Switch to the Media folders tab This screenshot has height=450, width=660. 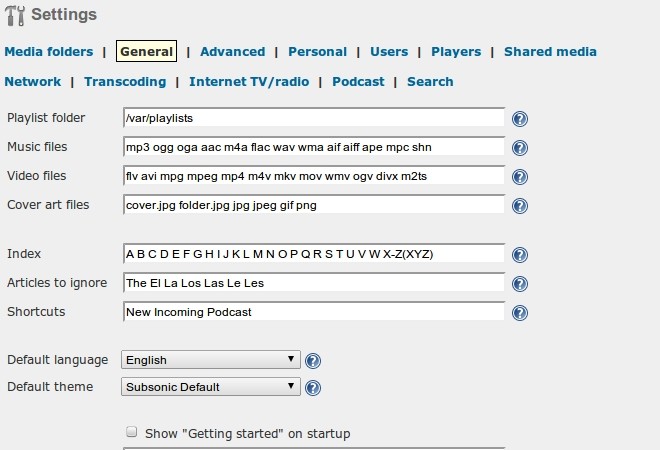(x=48, y=52)
